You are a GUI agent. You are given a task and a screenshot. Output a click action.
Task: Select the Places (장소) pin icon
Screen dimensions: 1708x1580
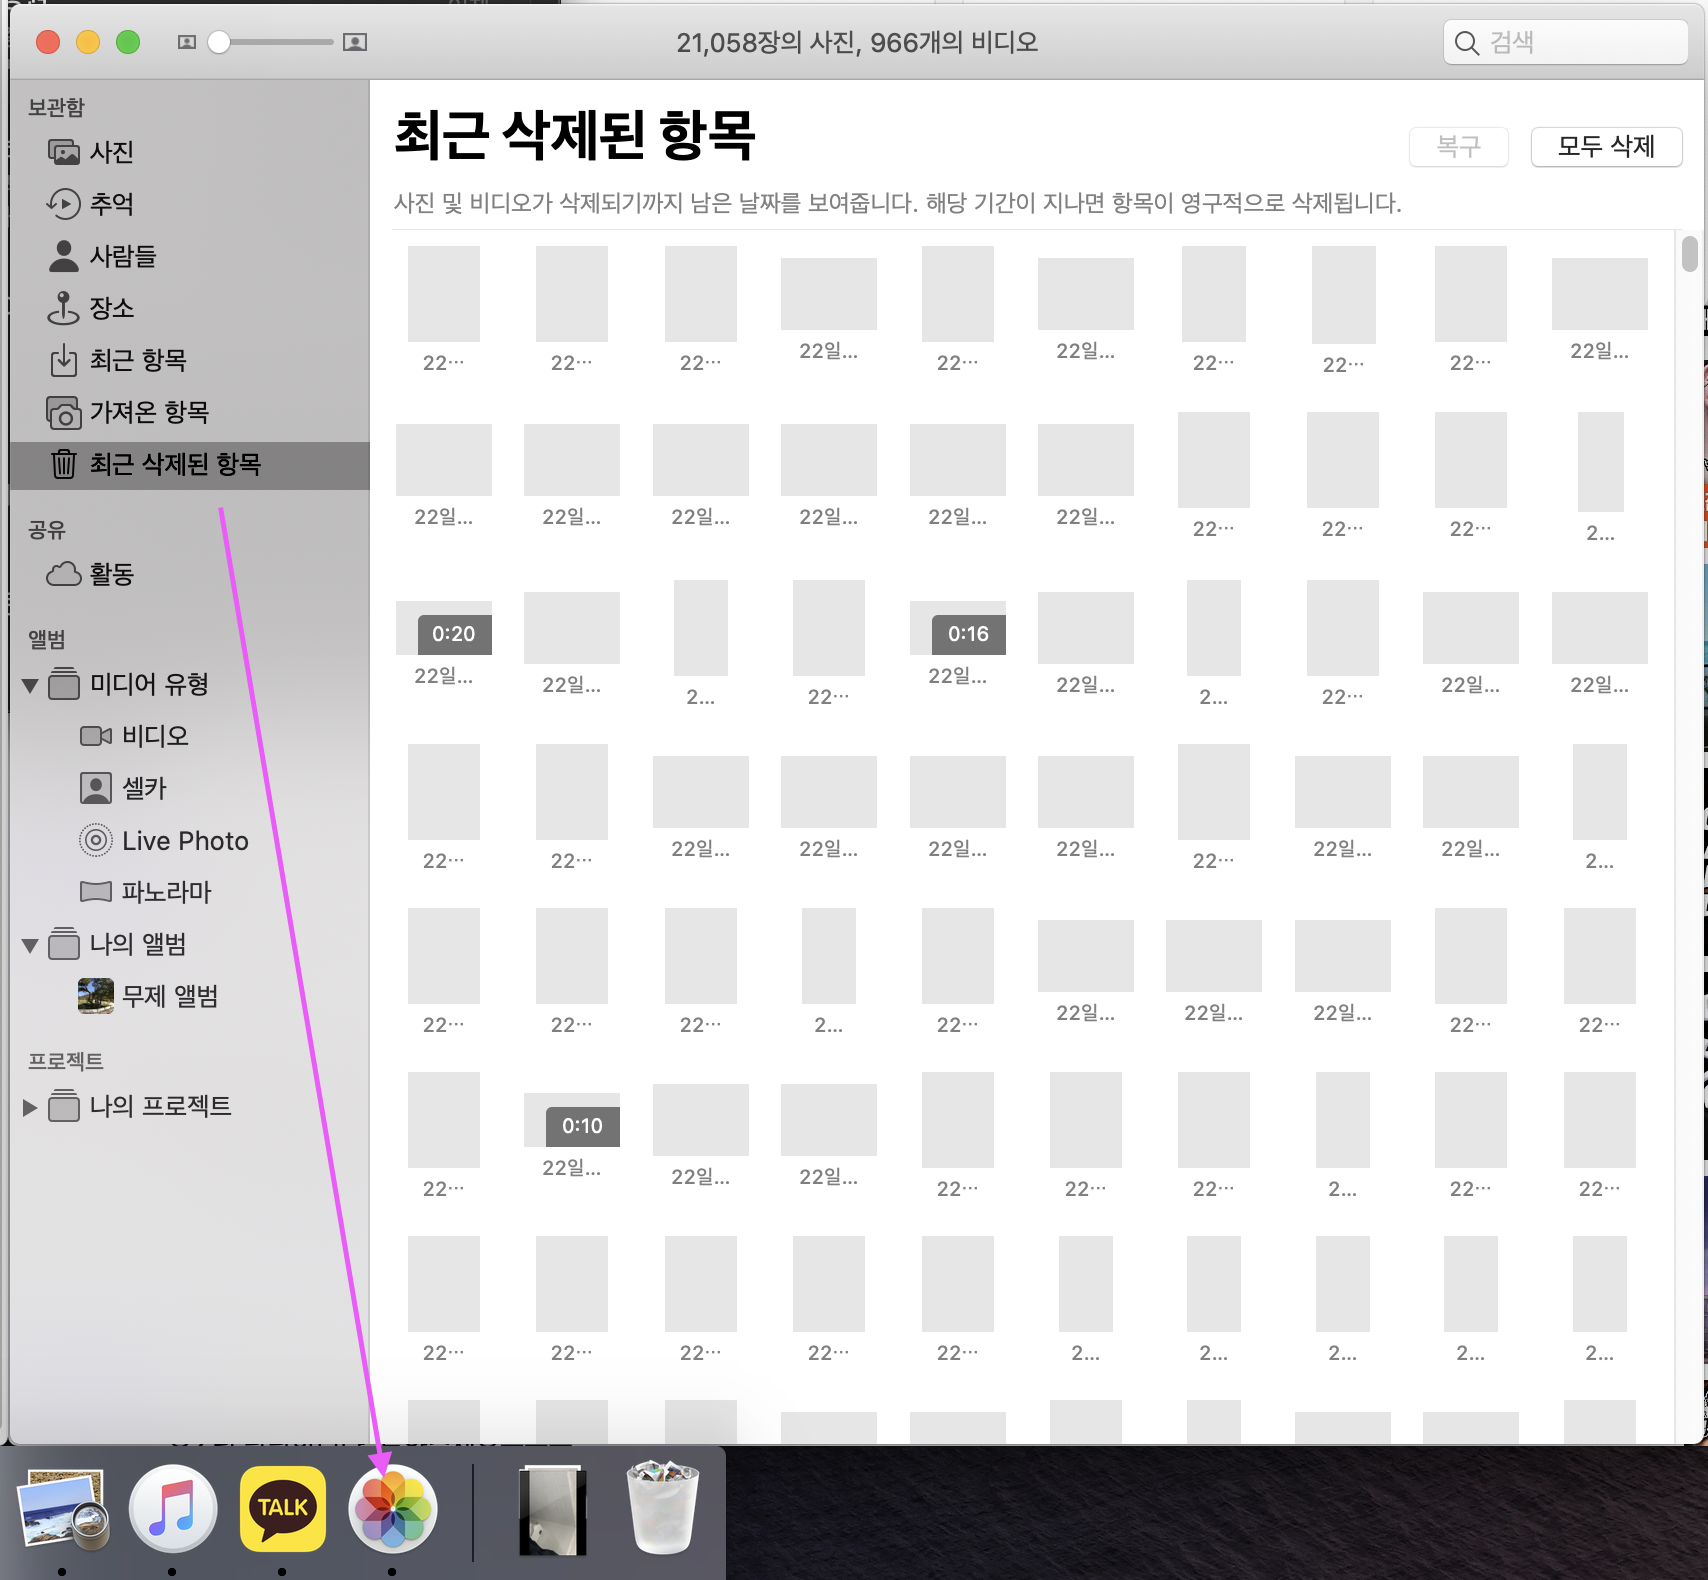click(x=64, y=308)
